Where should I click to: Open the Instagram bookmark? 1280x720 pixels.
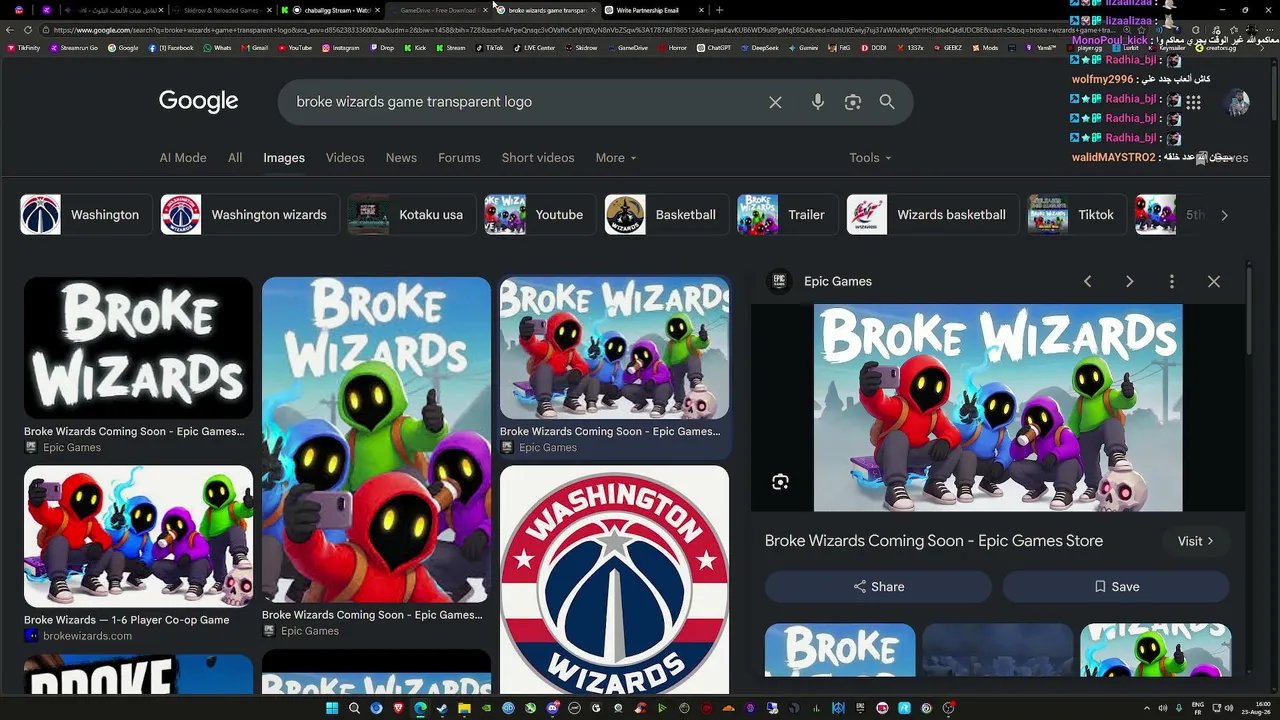341,48
